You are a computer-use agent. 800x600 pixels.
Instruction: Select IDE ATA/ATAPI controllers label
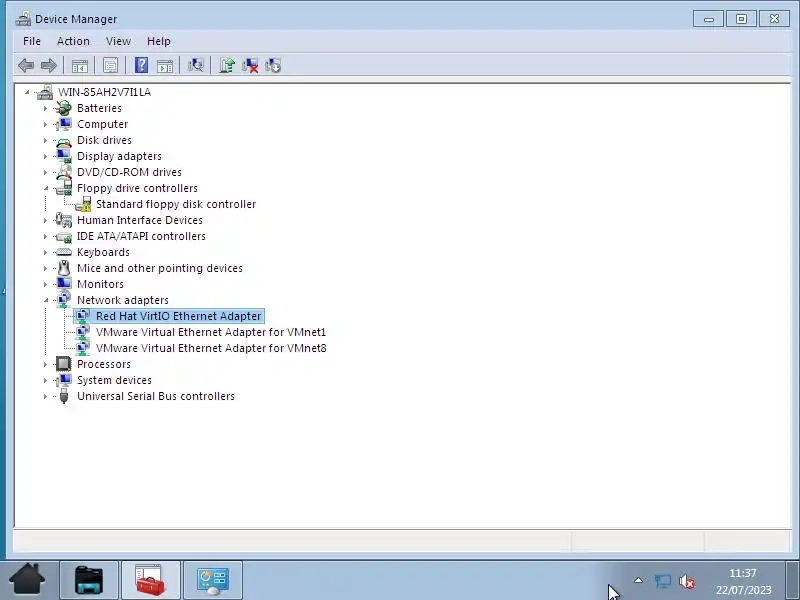[141, 236]
